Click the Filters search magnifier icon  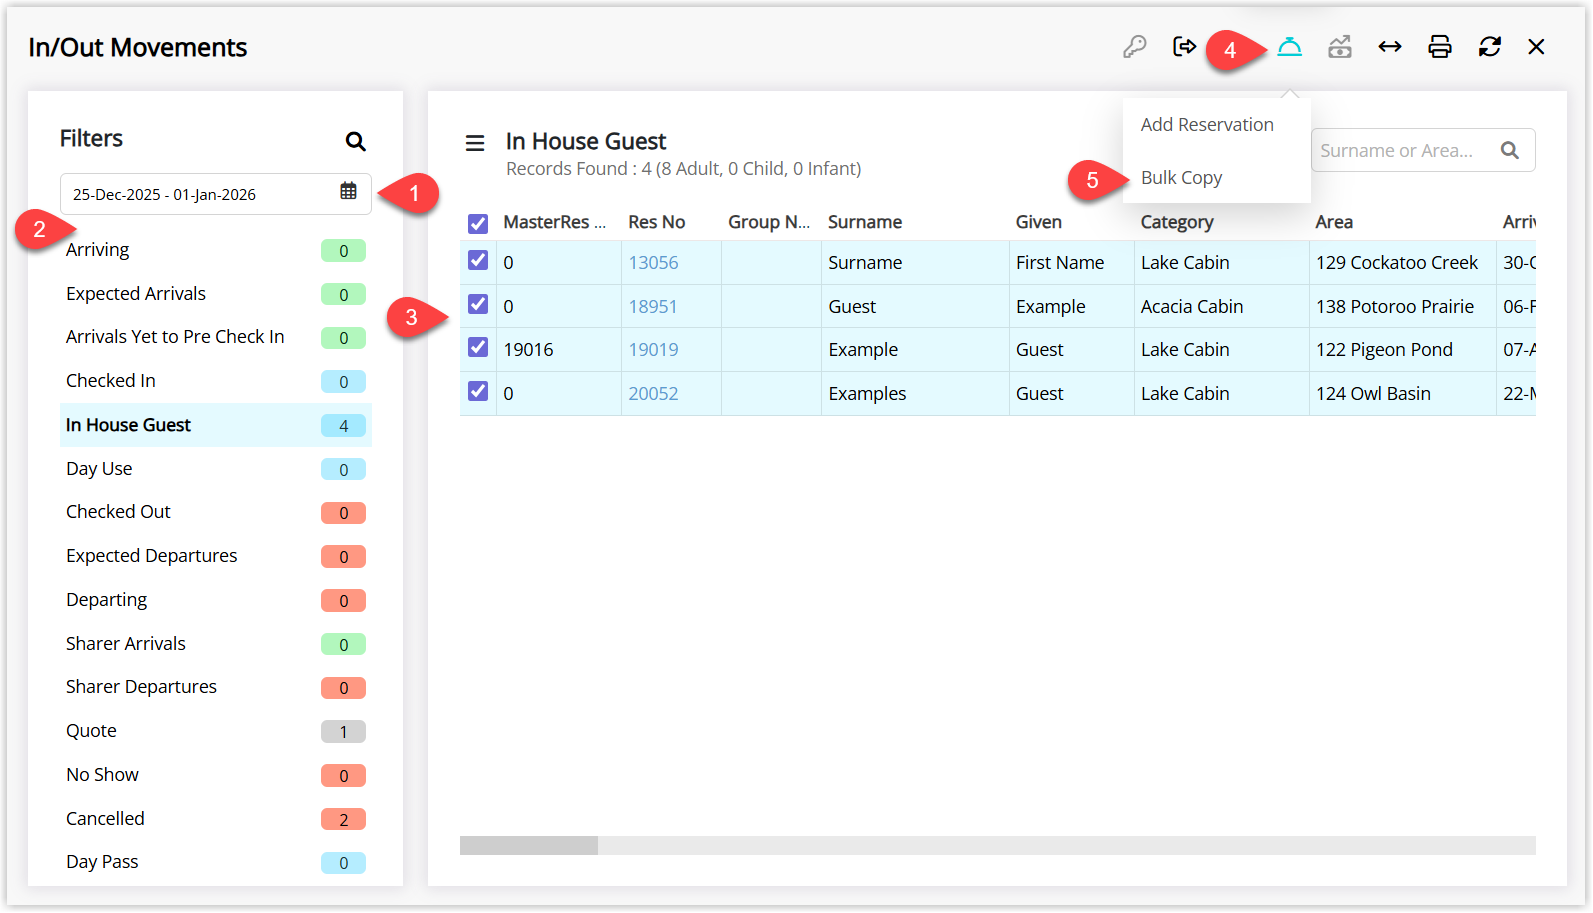355,141
